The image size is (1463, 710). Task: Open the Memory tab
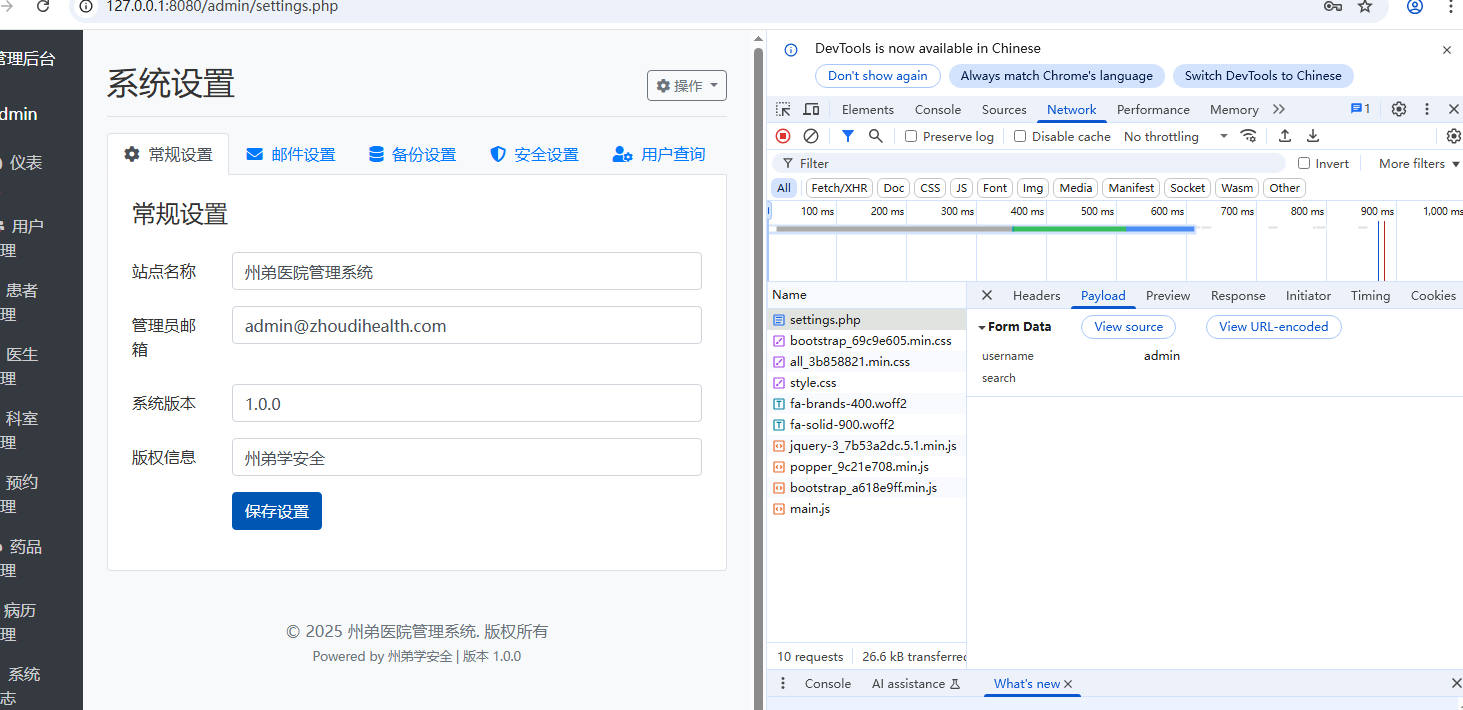pos(1234,109)
